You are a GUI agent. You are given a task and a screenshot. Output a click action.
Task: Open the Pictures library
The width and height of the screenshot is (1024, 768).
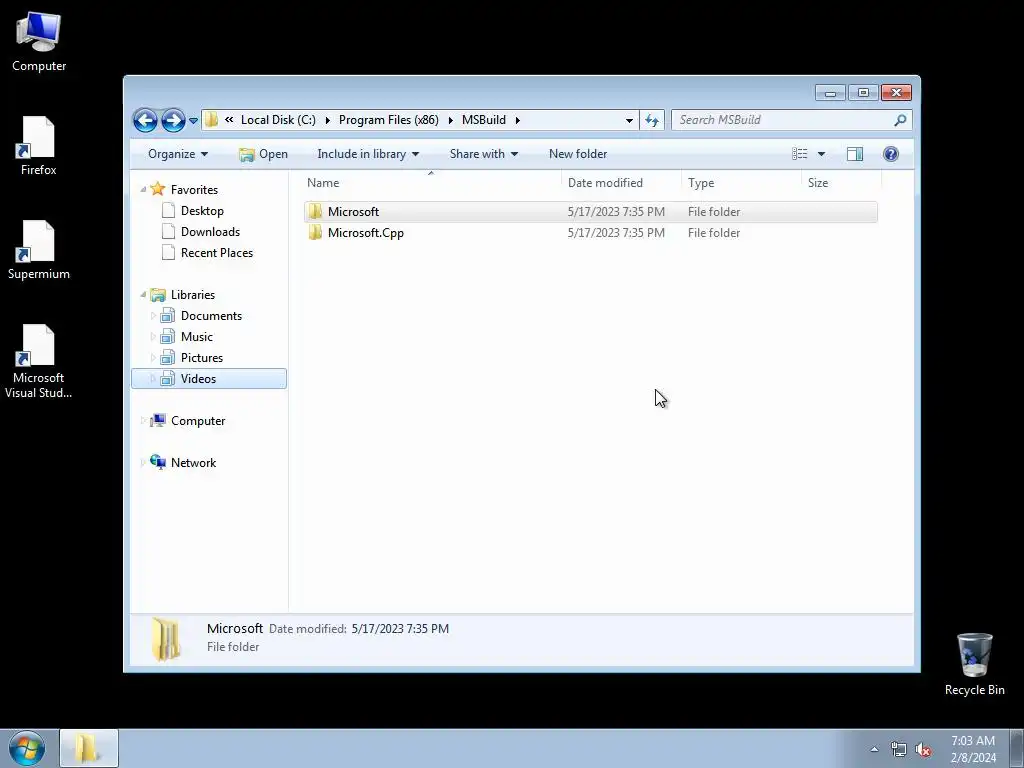[x=202, y=358]
